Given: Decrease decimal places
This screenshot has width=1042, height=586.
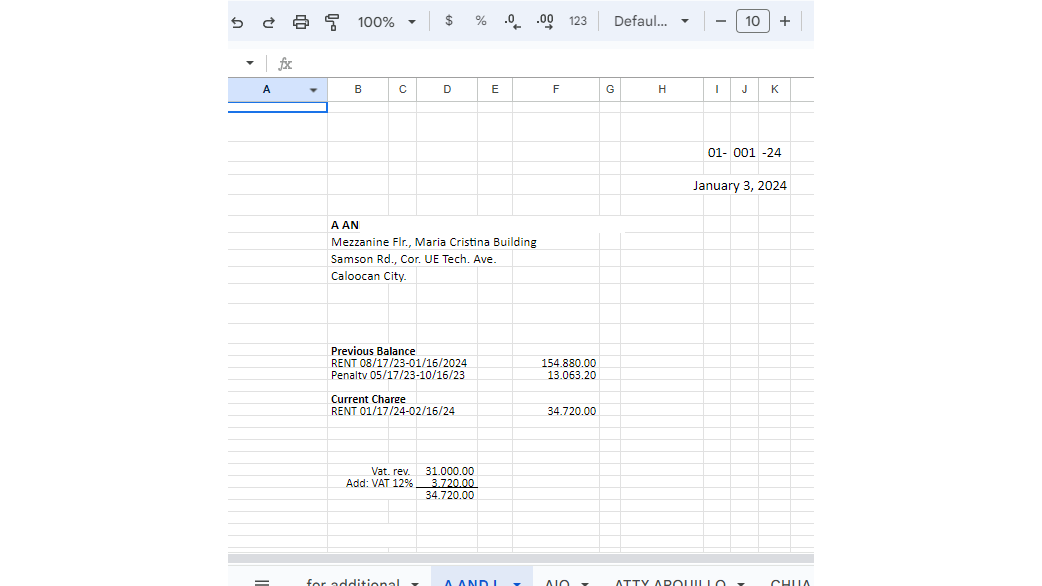Looking at the screenshot, I should point(512,21).
